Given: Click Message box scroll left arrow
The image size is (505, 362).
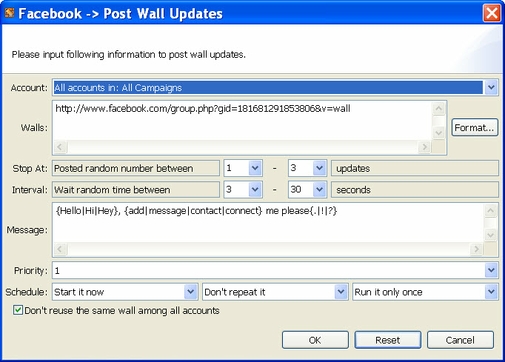Looking at the screenshot, I should pyautogui.click(x=60, y=249).
